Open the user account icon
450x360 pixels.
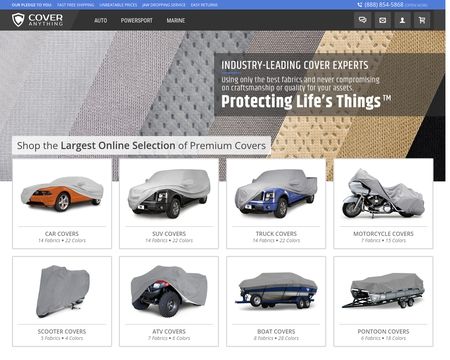[402, 20]
